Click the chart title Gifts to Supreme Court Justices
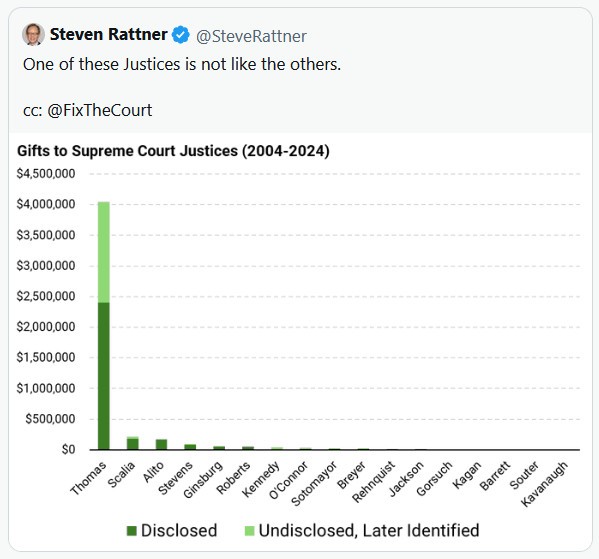This screenshot has width=599, height=559. (x=173, y=151)
